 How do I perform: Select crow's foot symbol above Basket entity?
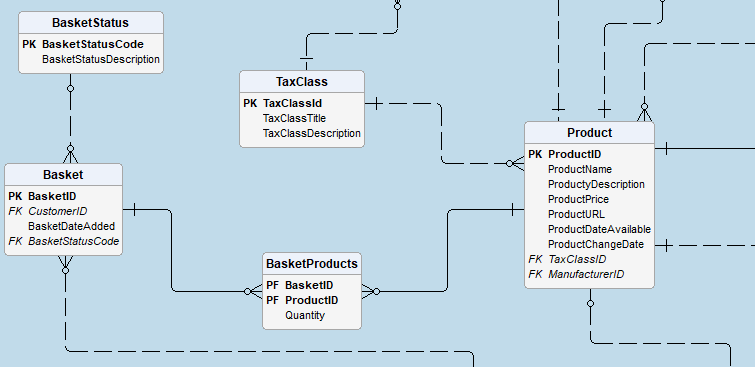70,154
